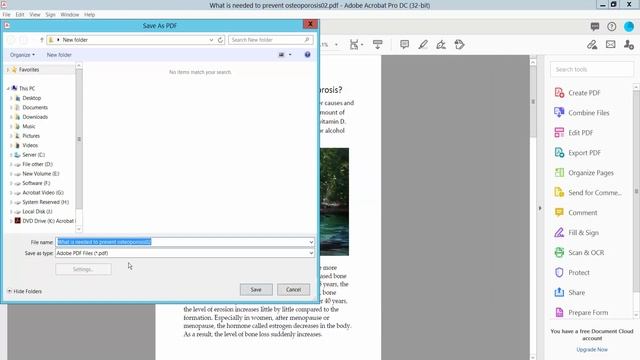
Task: Open the Sign menu
Action: (50, 14)
